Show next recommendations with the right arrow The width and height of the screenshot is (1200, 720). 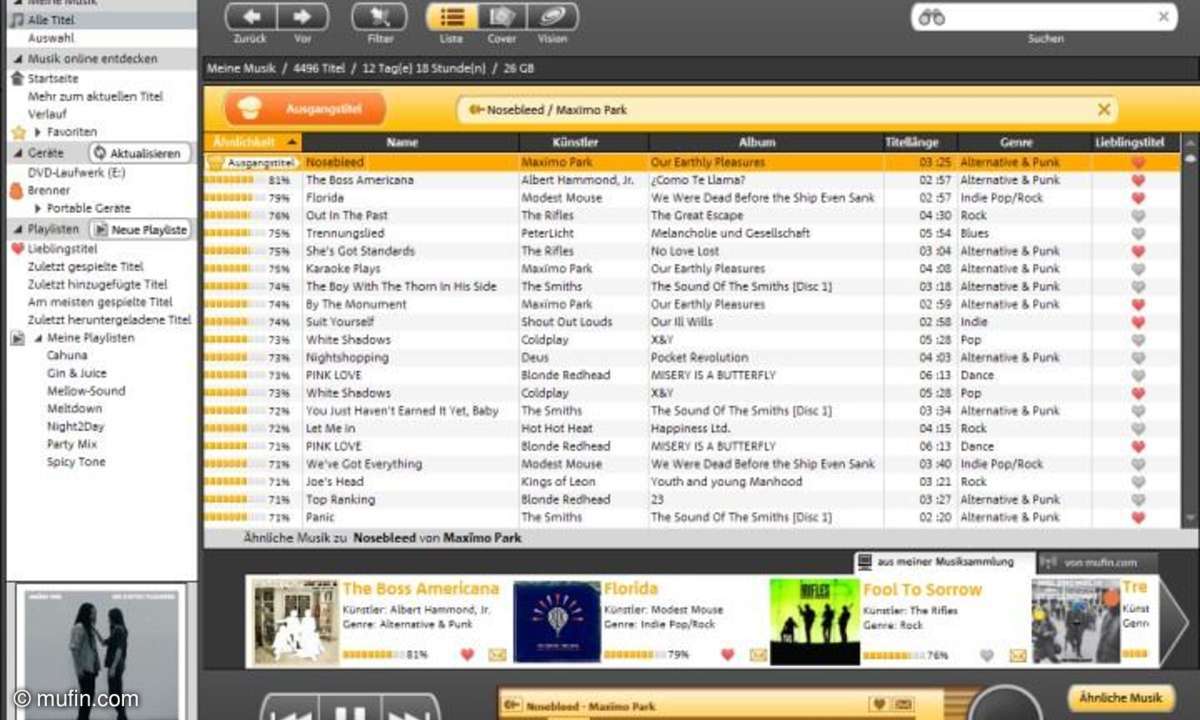tap(1173, 620)
